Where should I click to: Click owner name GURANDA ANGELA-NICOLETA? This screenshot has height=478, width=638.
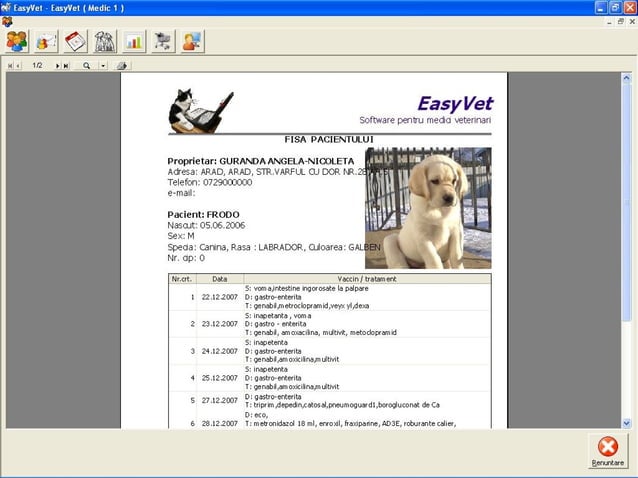click(286, 161)
